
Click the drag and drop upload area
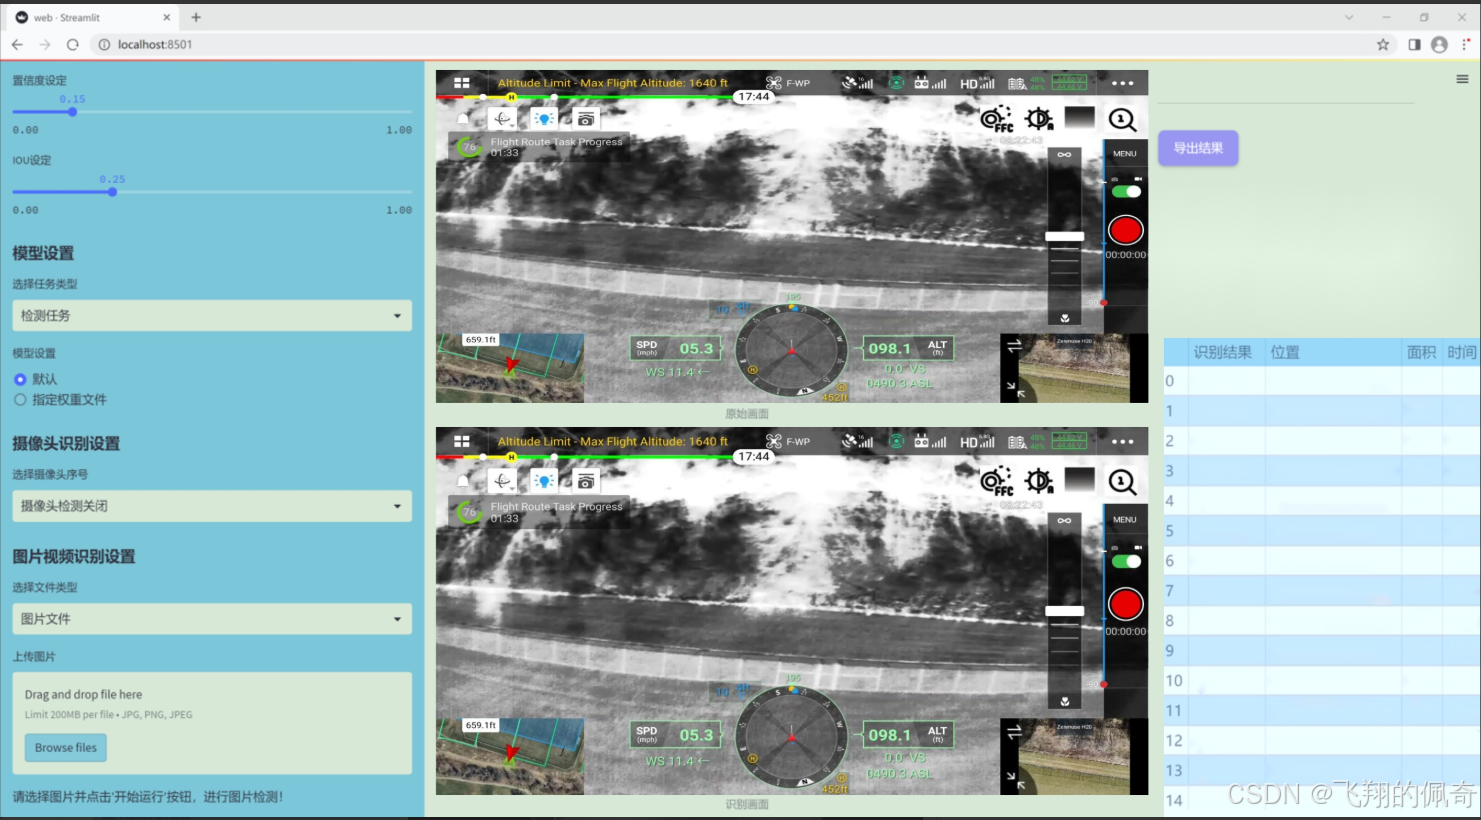point(212,723)
